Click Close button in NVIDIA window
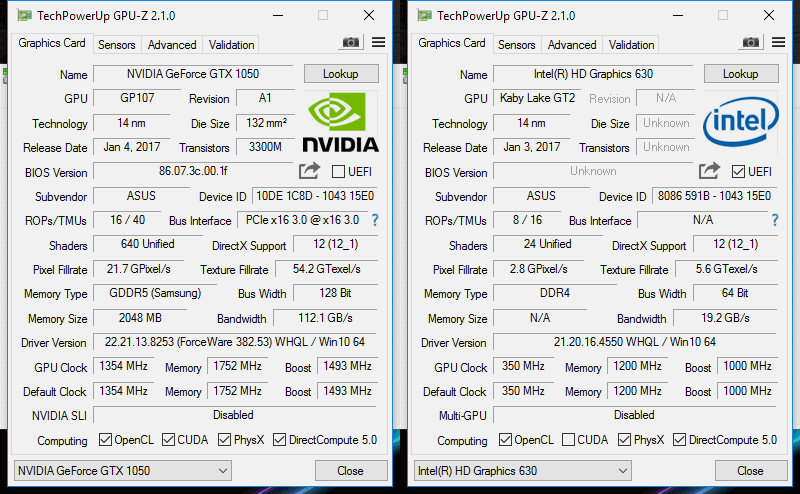This screenshot has width=800, height=494. coord(351,471)
